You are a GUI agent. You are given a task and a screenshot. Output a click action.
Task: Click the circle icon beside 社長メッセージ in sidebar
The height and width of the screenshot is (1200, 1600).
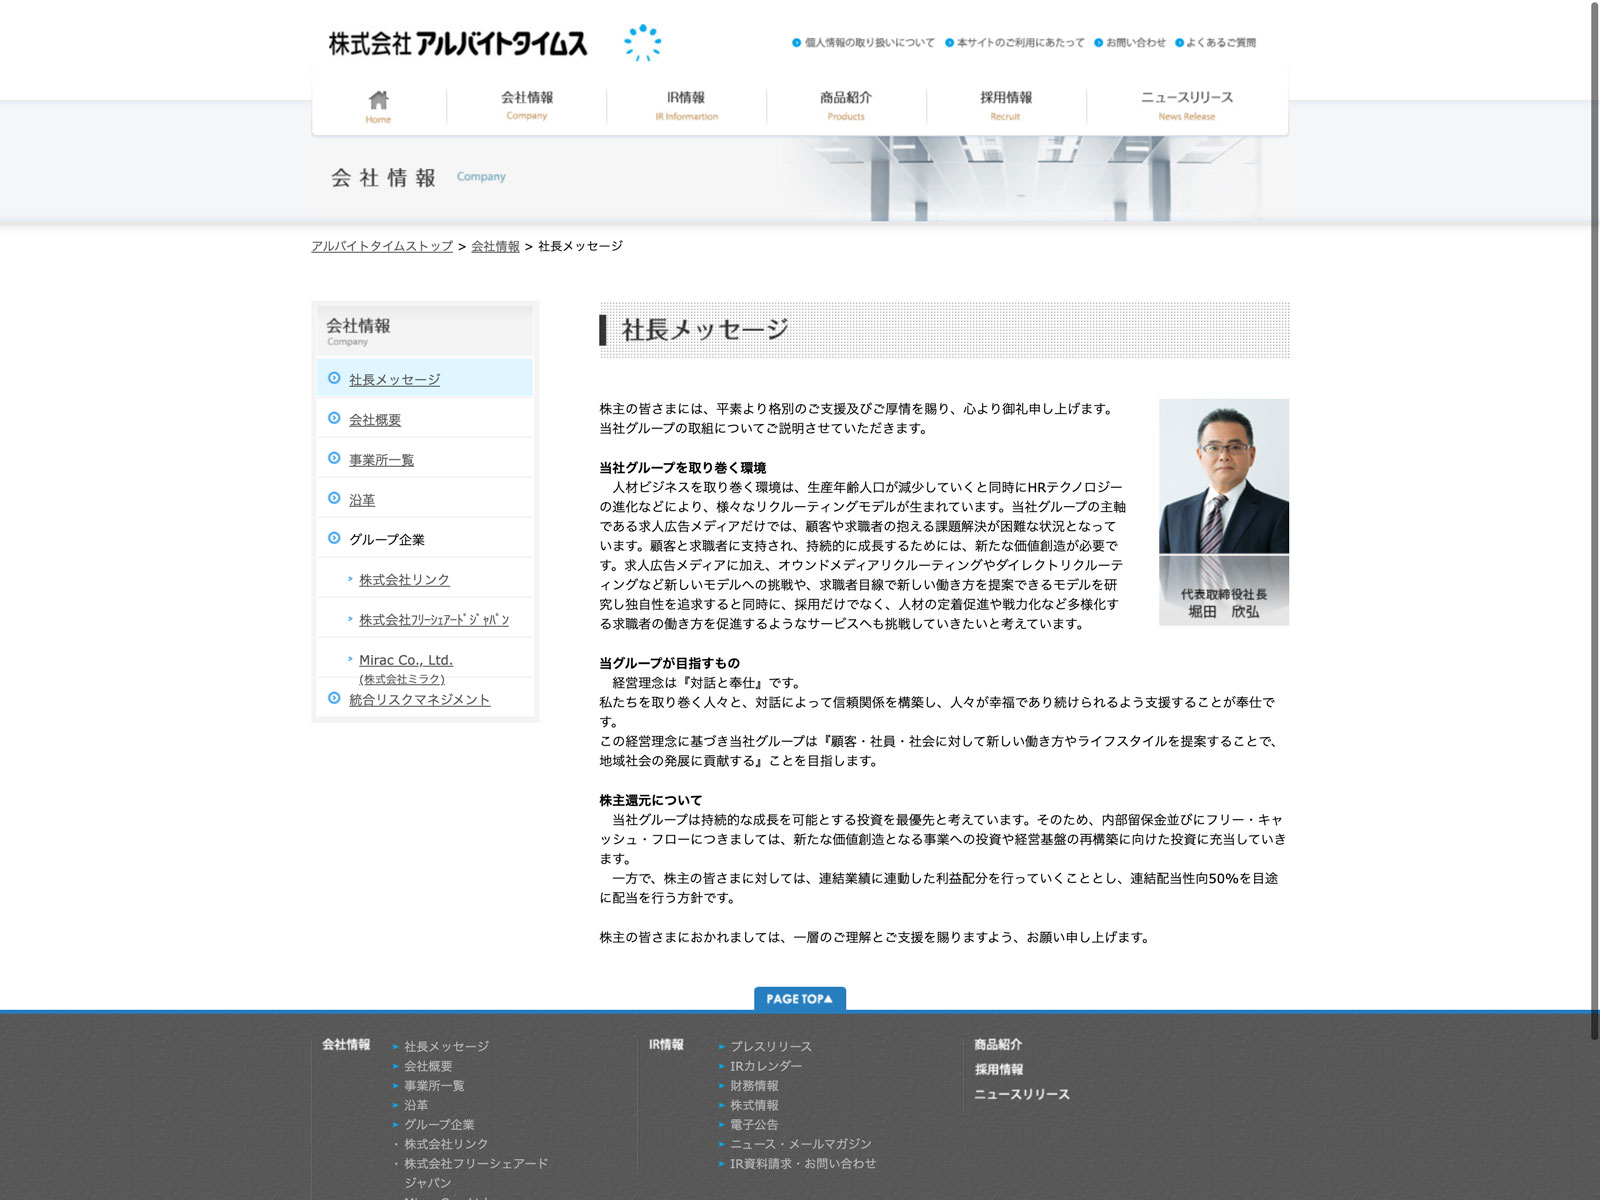(x=334, y=378)
